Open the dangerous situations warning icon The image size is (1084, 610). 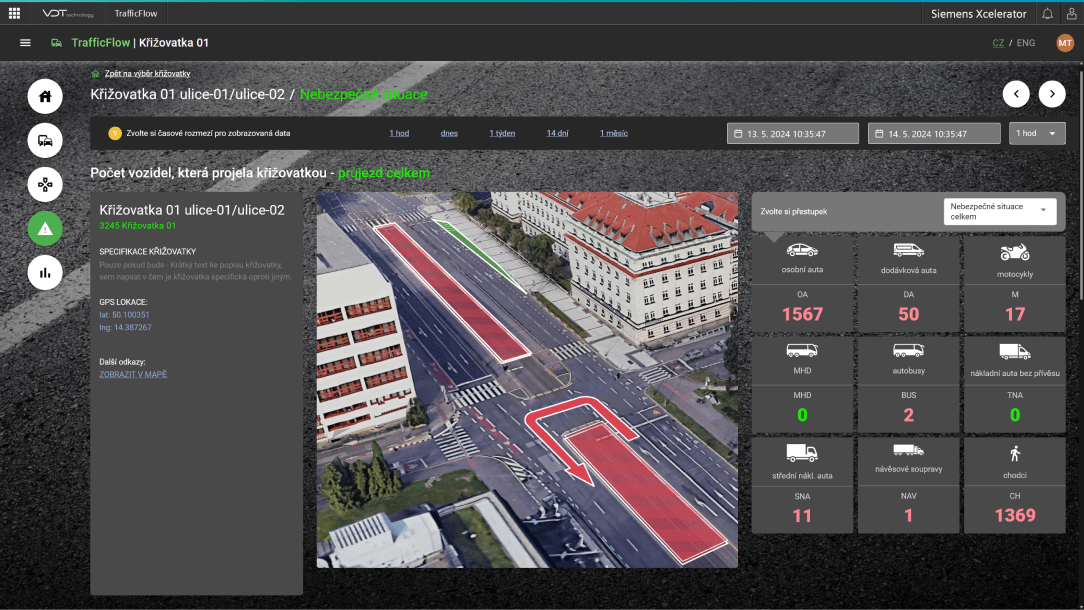click(x=45, y=229)
